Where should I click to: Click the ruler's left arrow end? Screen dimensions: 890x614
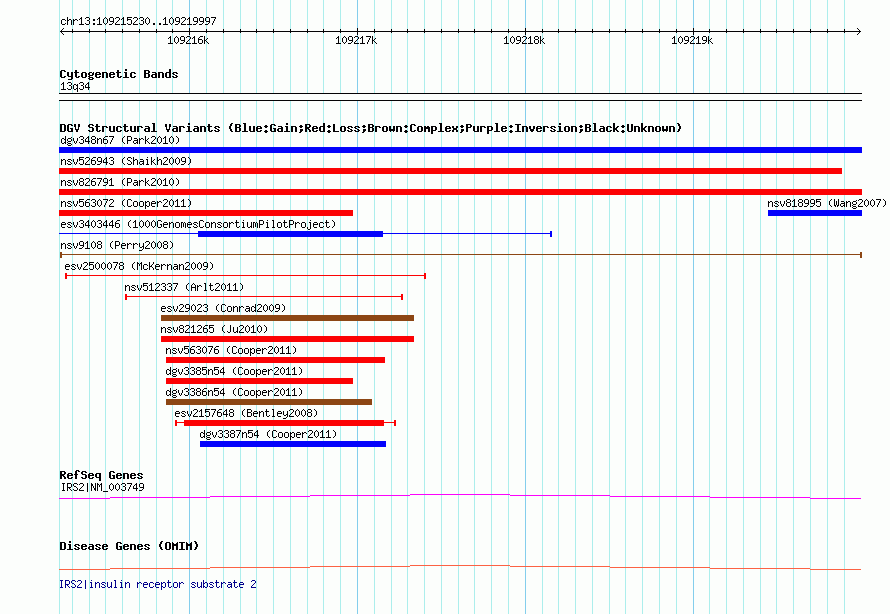(62, 31)
